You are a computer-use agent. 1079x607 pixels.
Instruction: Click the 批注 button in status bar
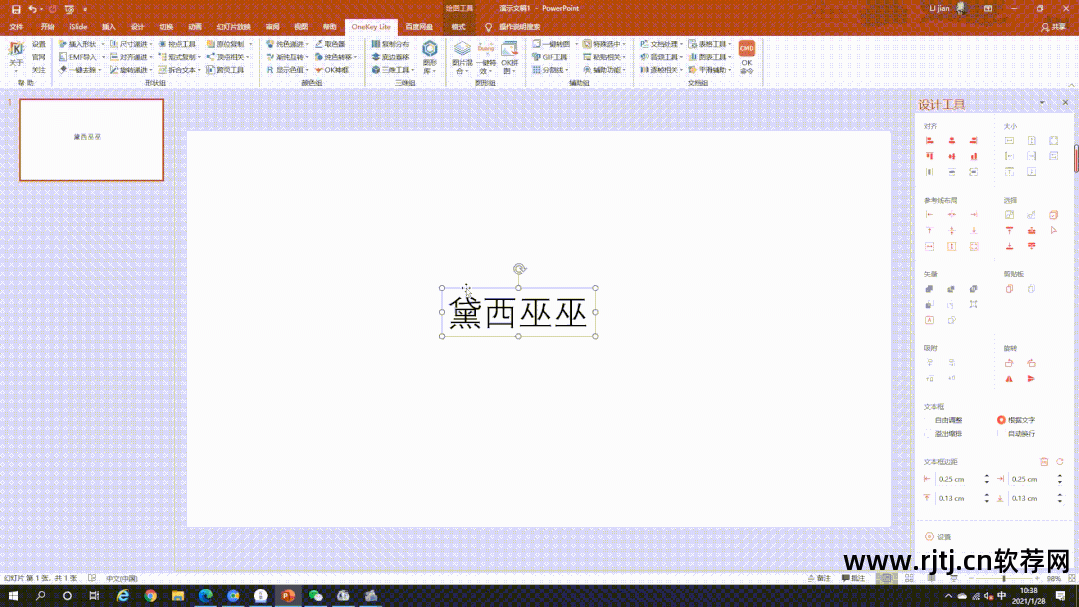[x=853, y=578]
